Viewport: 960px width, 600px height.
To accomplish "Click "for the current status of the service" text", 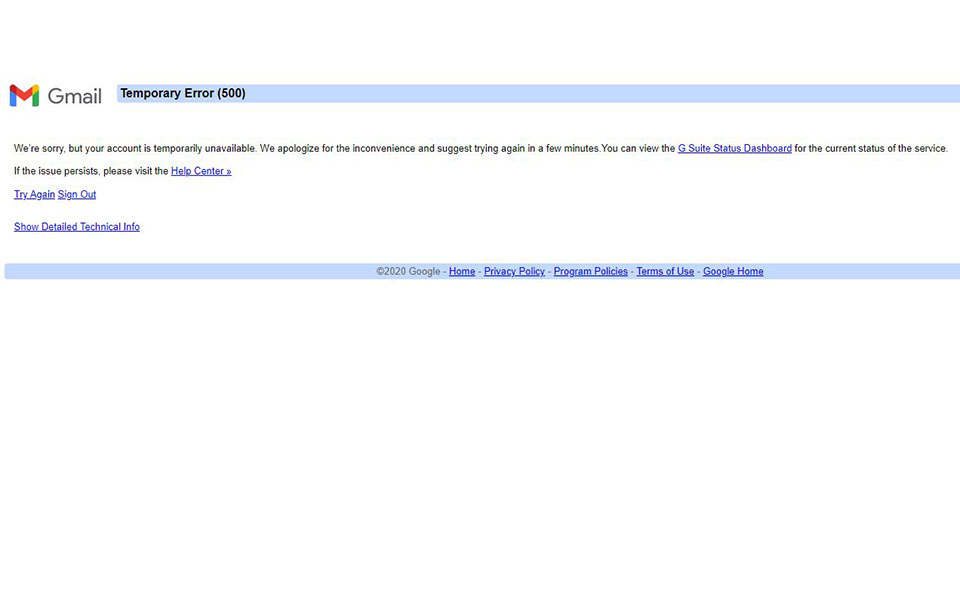I will (870, 149).
